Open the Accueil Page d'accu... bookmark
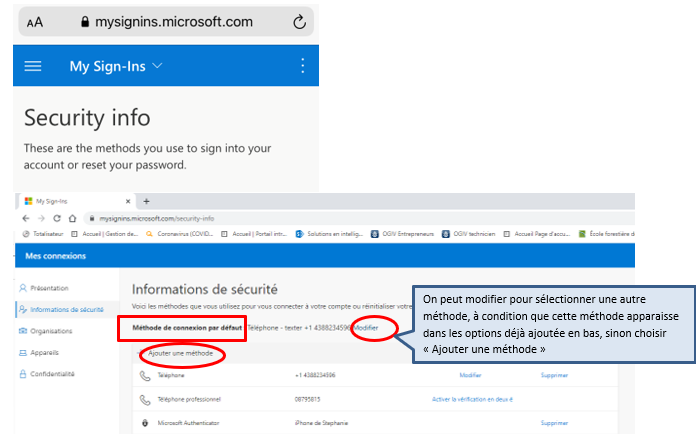696x434 pixels. [x=537, y=234]
